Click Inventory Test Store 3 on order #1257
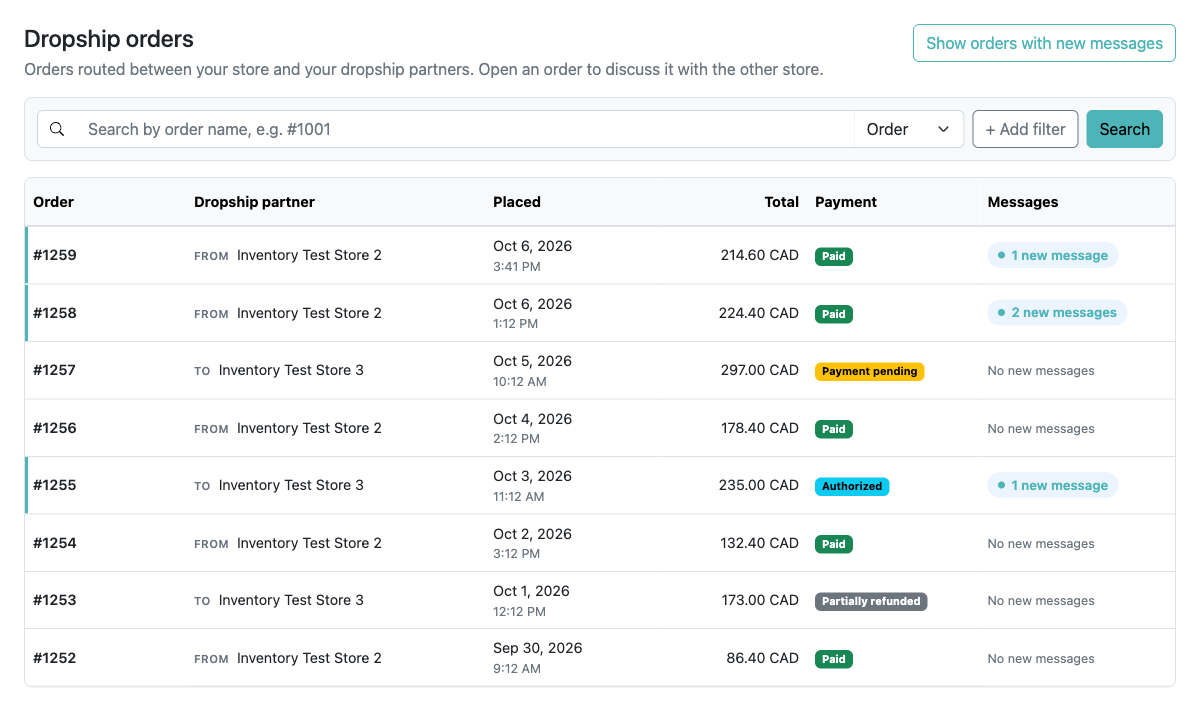Screen dimensions: 1200x712 tap(291, 370)
